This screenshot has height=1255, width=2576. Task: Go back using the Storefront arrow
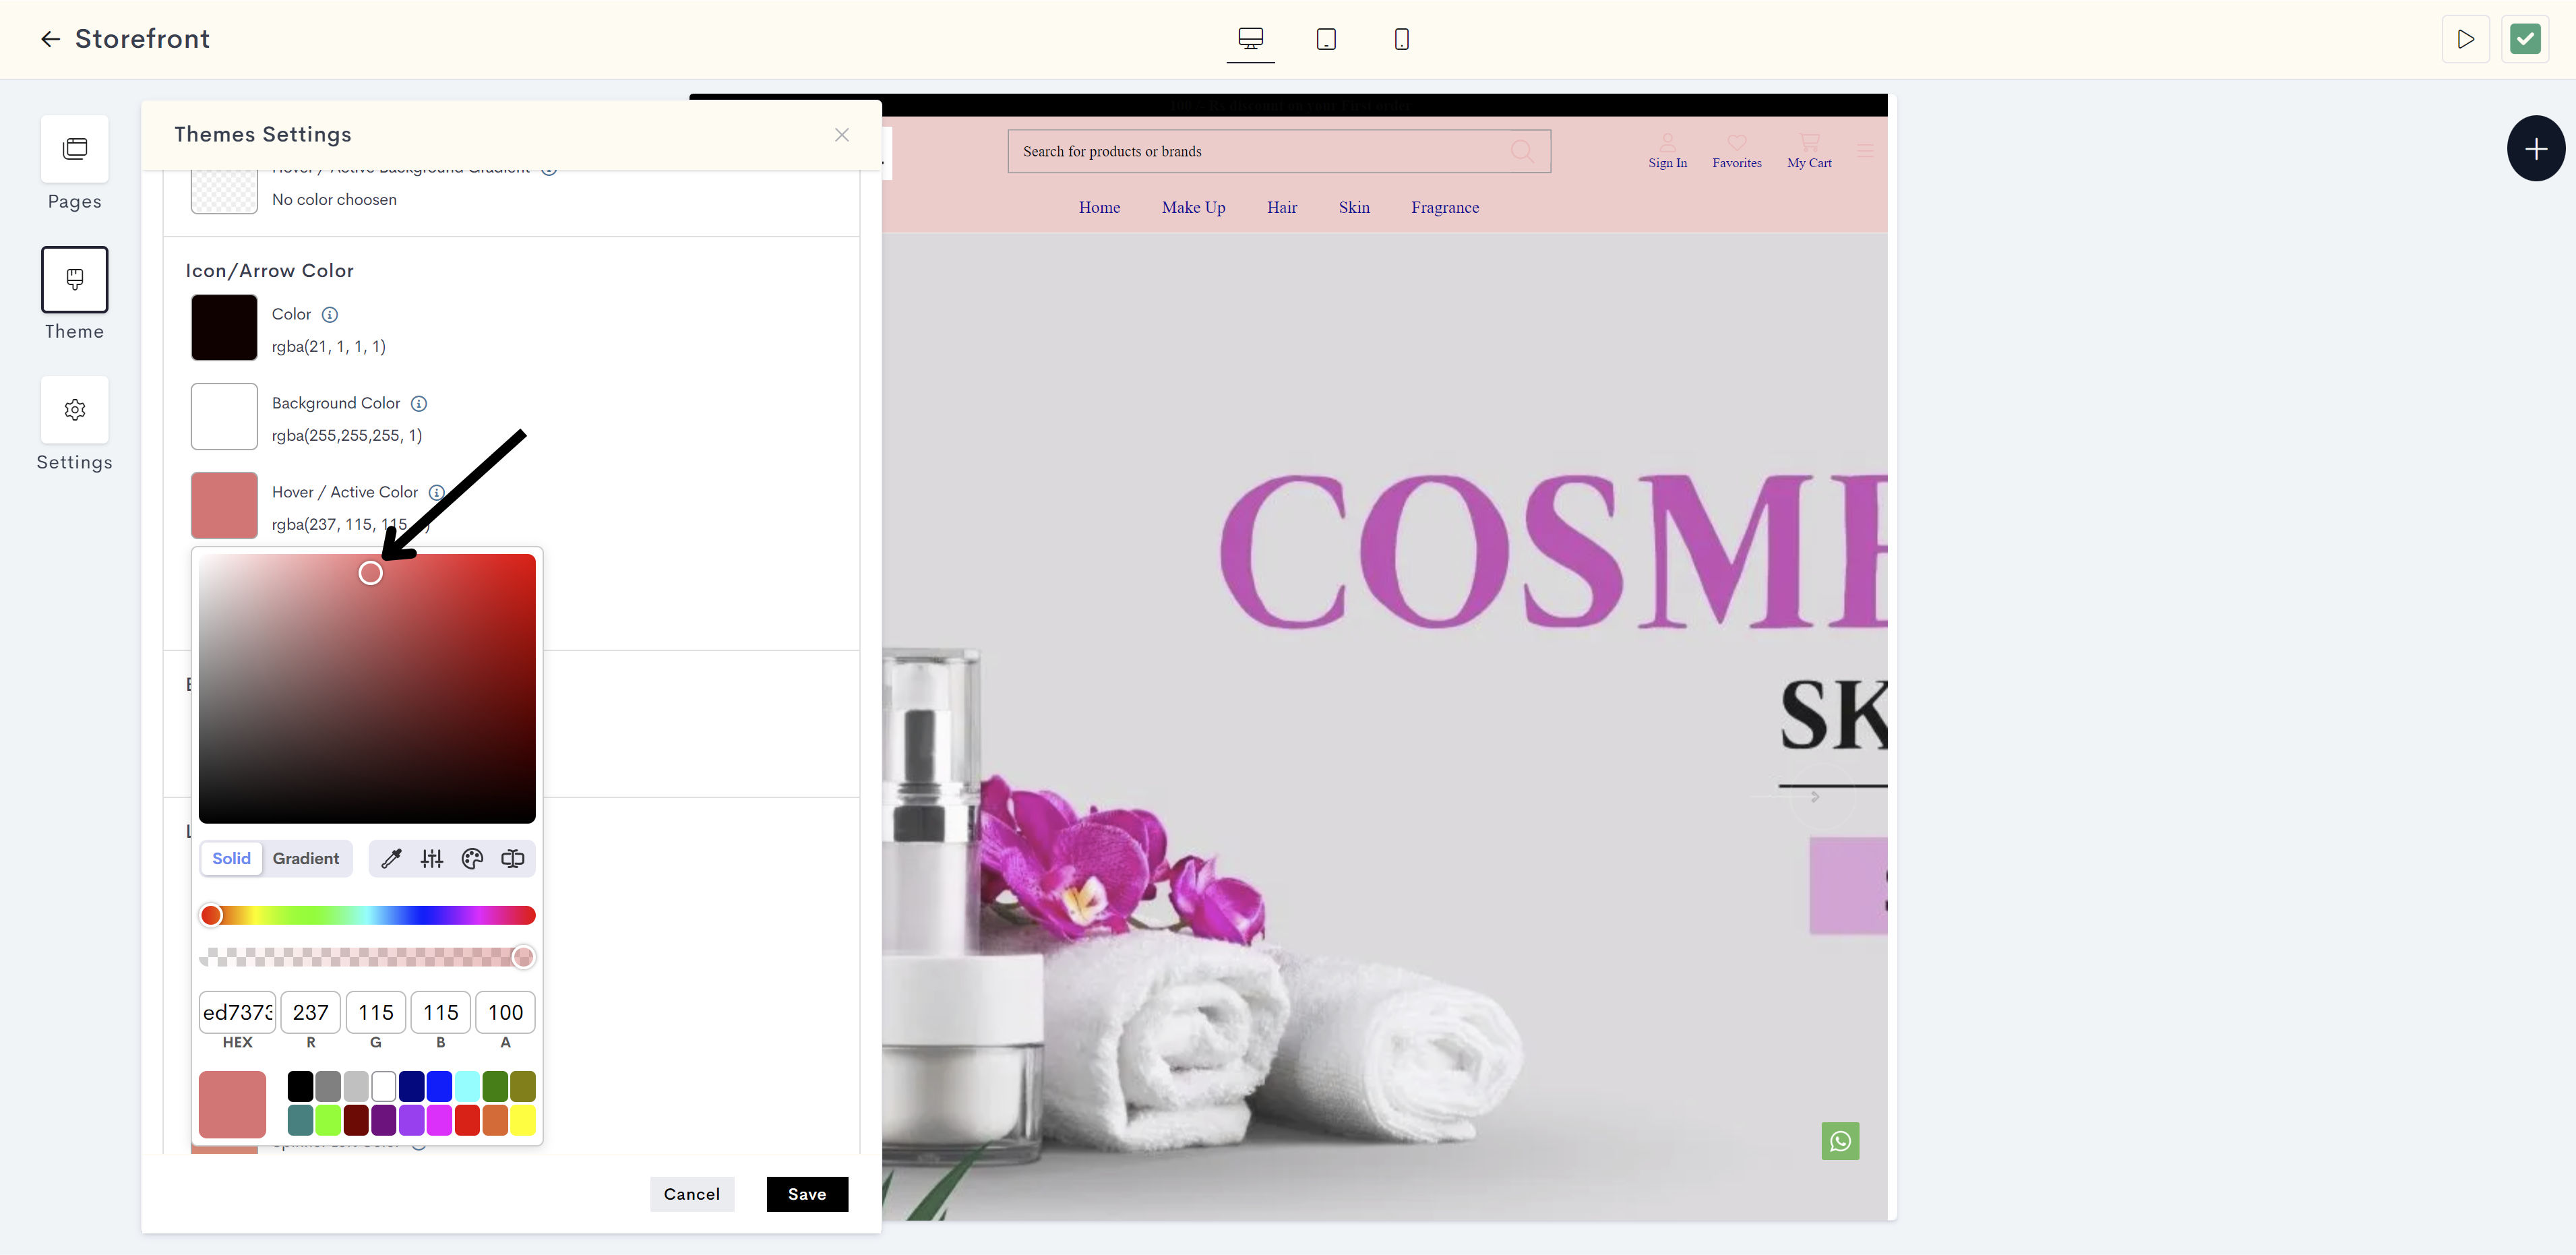[50, 39]
